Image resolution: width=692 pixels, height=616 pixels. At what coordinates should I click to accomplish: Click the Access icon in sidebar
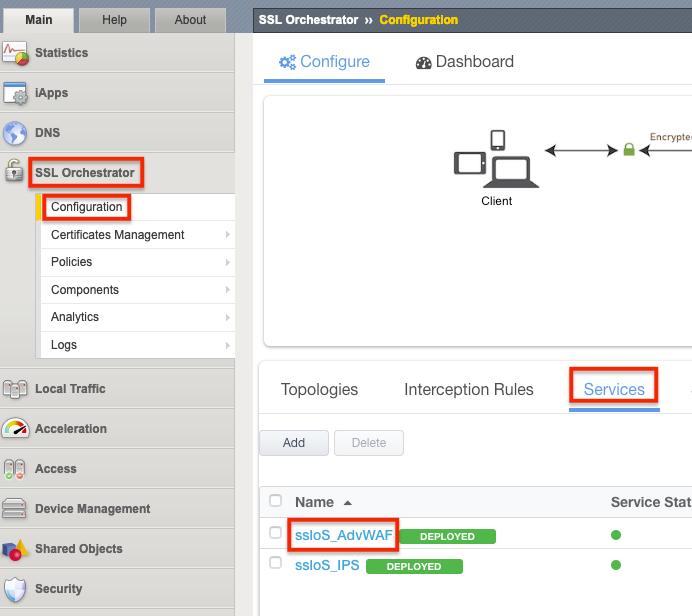pos(15,469)
